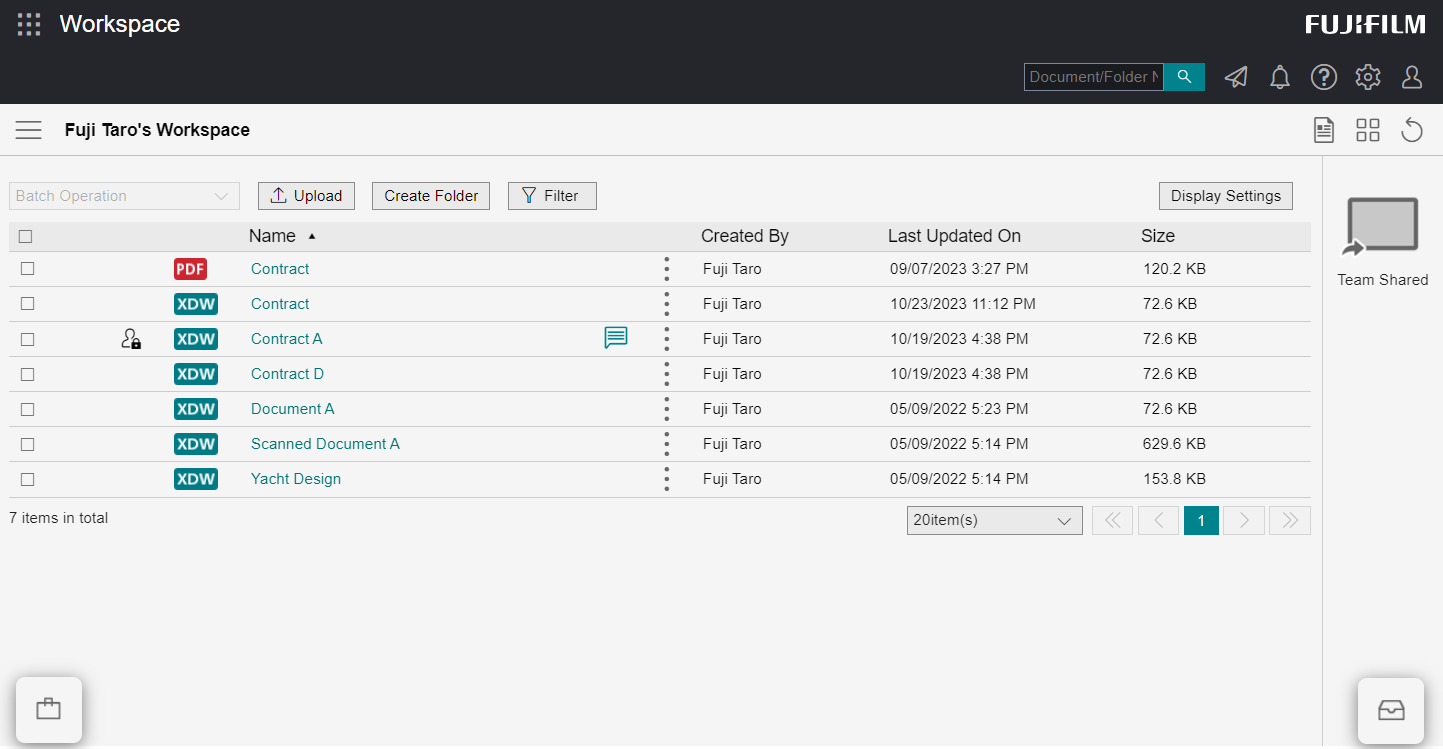Open the three-dot menu for Document A
The image size is (1443, 749).
(667, 409)
